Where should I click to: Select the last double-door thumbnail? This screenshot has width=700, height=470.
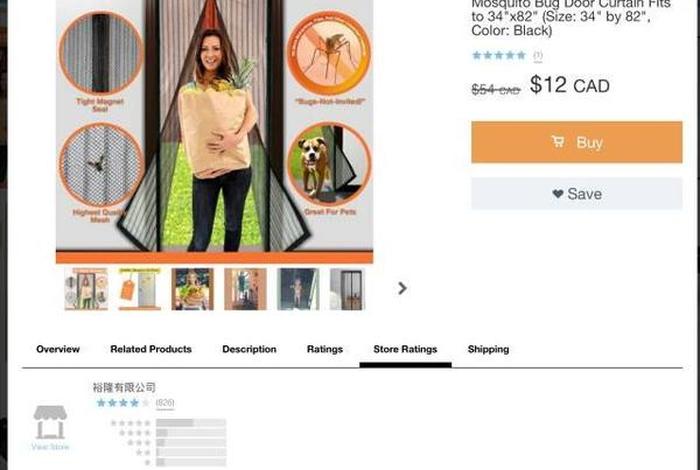pyautogui.click(x=347, y=289)
